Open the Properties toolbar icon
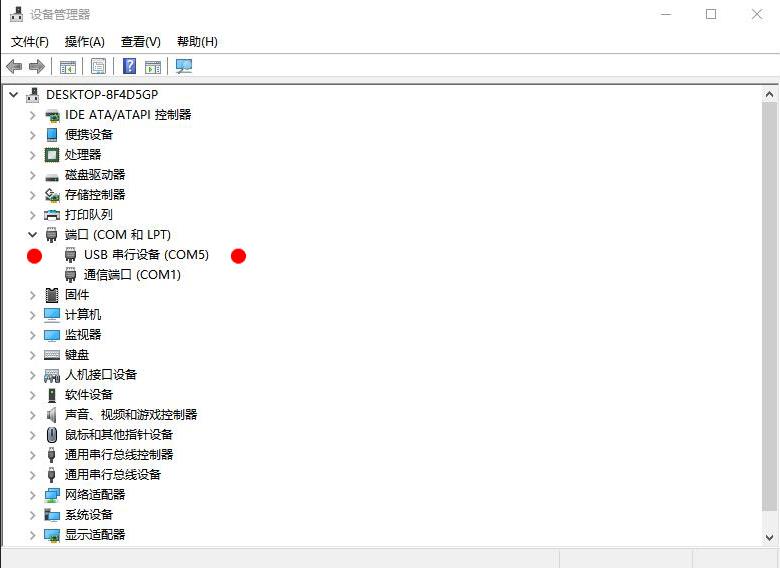This screenshot has height=568, width=780. (98, 66)
